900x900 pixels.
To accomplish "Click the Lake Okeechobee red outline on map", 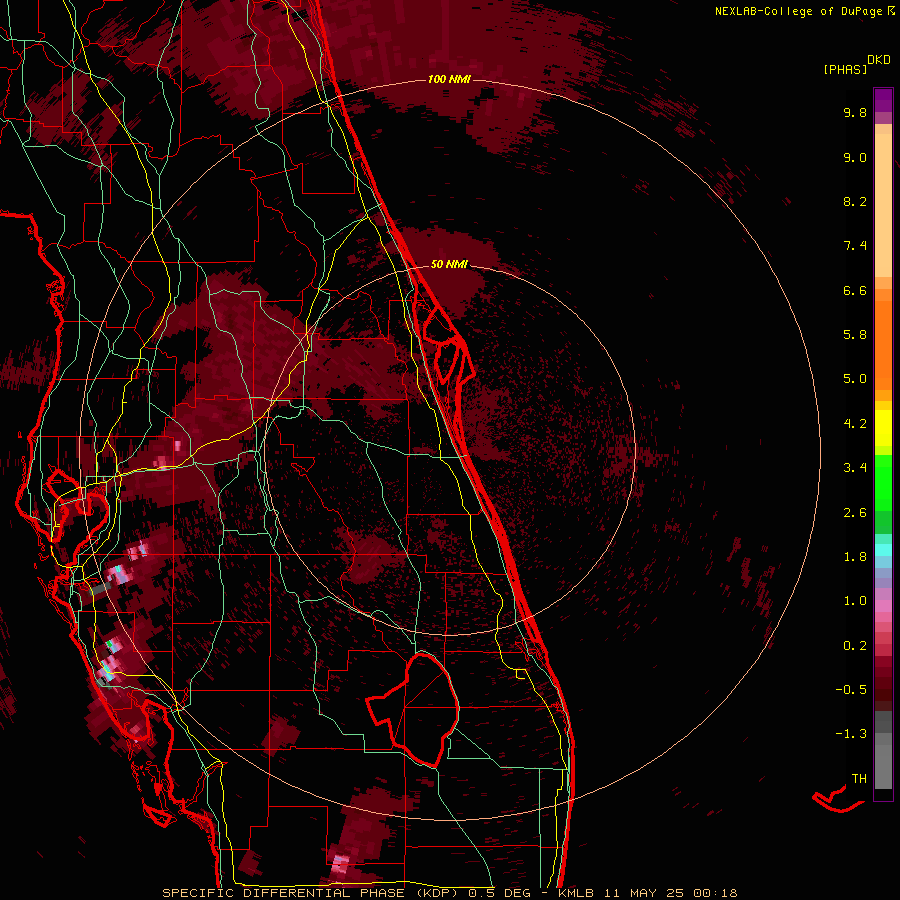I will 413,709.
